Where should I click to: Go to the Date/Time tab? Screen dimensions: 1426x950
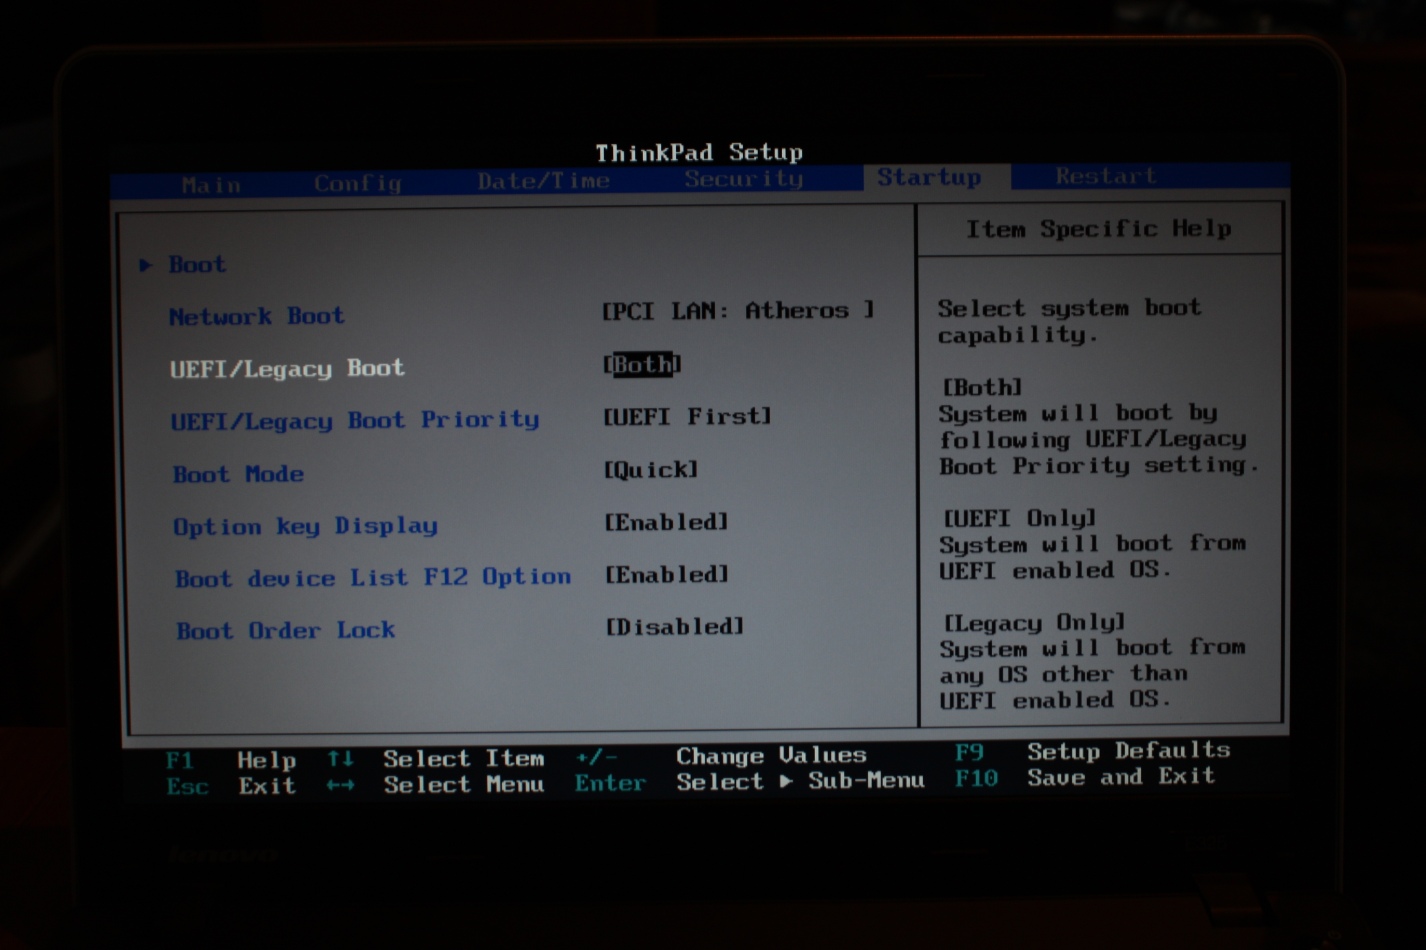(543, 181)
